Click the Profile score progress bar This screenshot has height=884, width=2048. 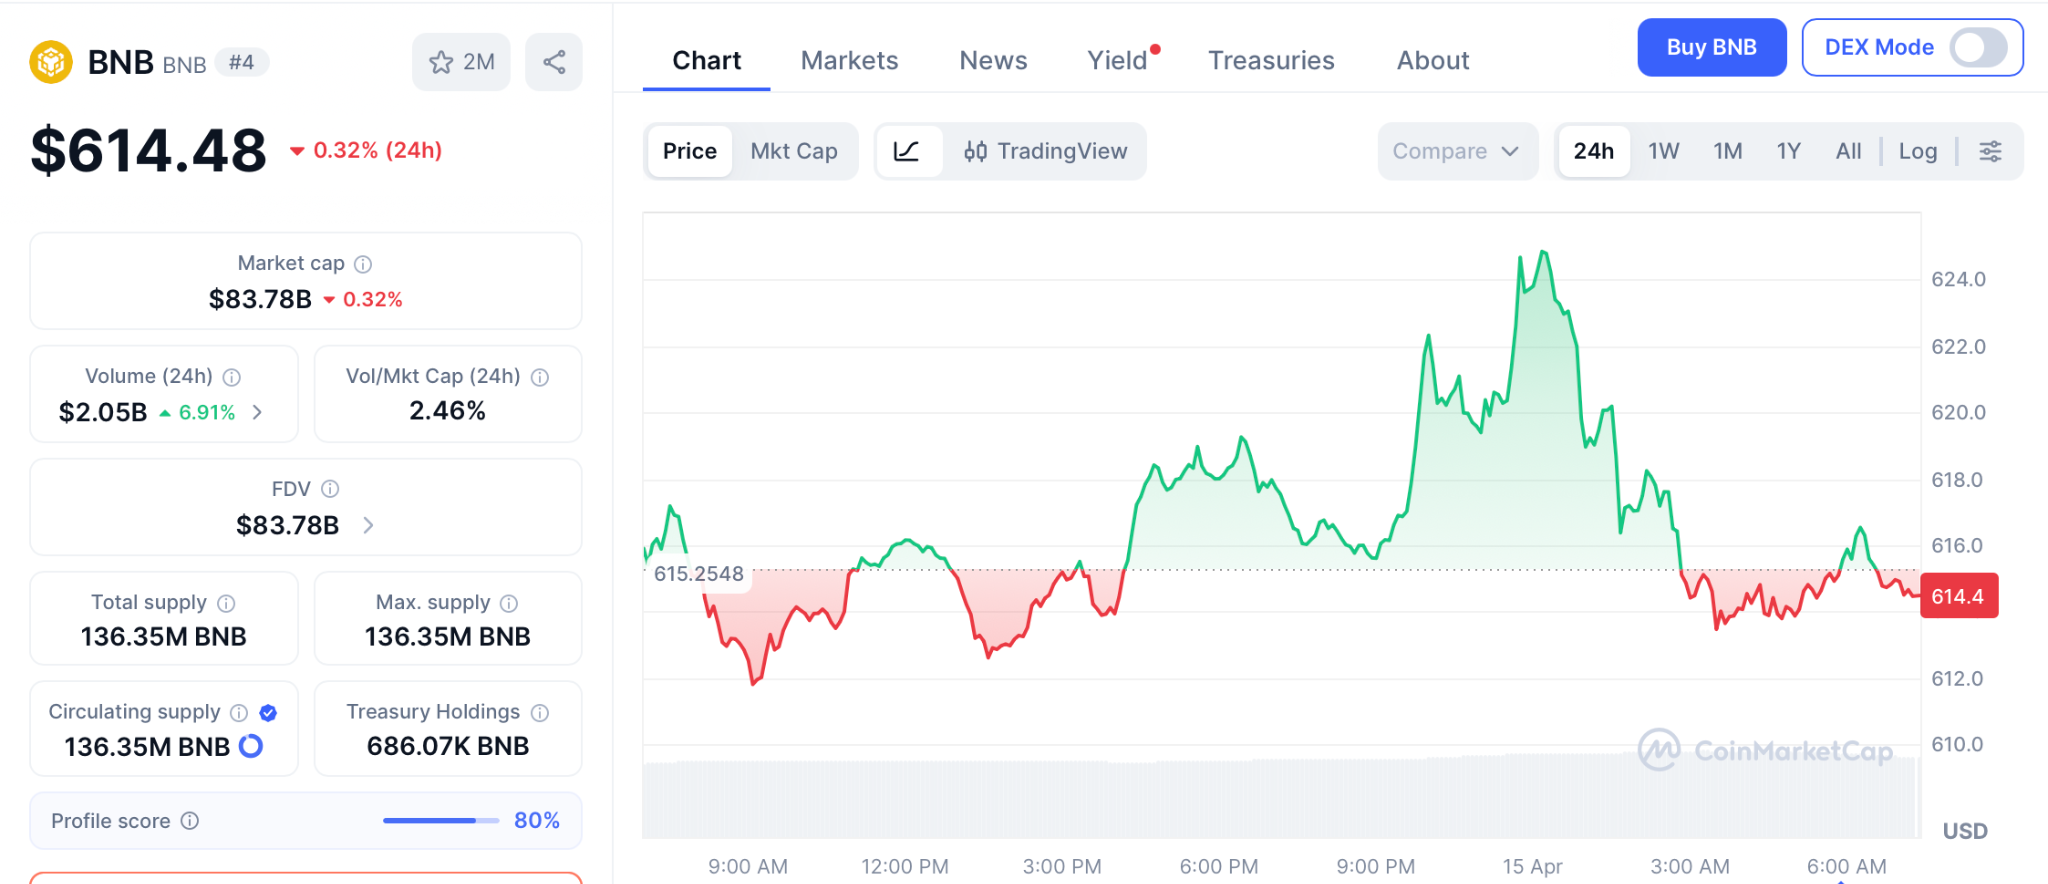pos(440,821)
